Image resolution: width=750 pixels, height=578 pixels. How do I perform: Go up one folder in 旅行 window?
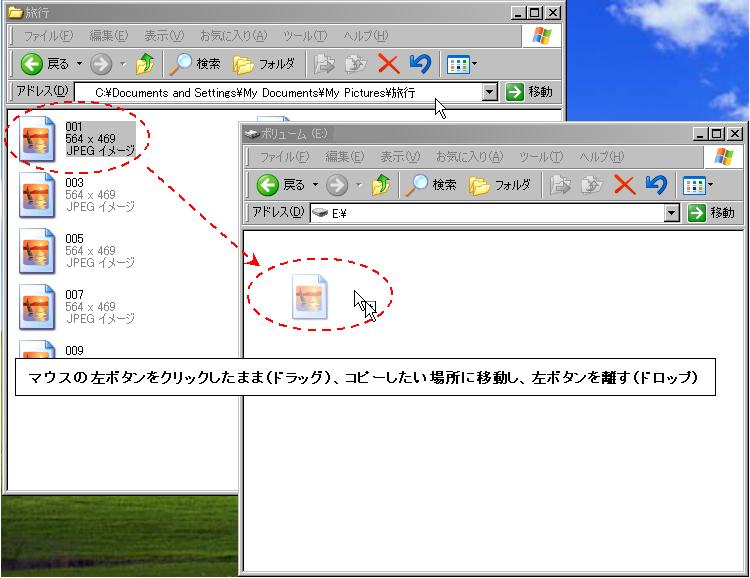pos(145,64)
